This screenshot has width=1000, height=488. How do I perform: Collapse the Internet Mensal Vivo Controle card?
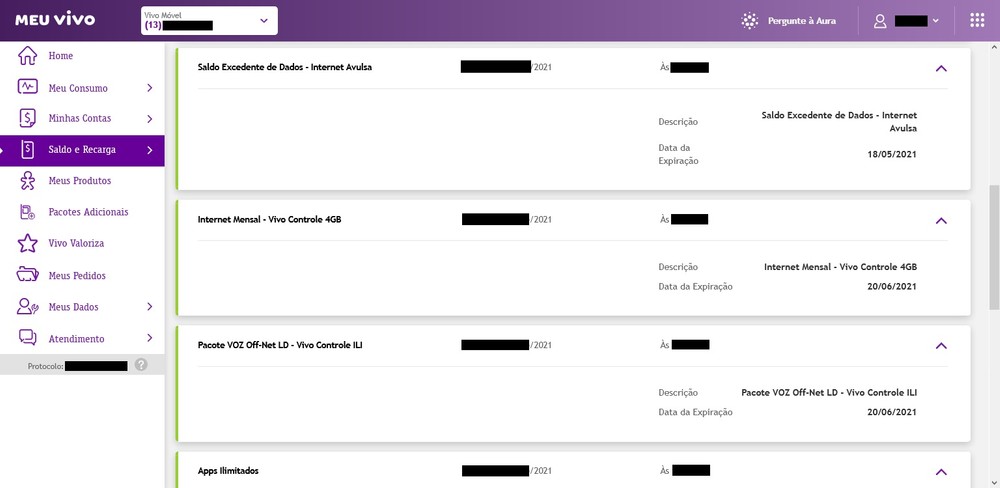click(941, 221)
